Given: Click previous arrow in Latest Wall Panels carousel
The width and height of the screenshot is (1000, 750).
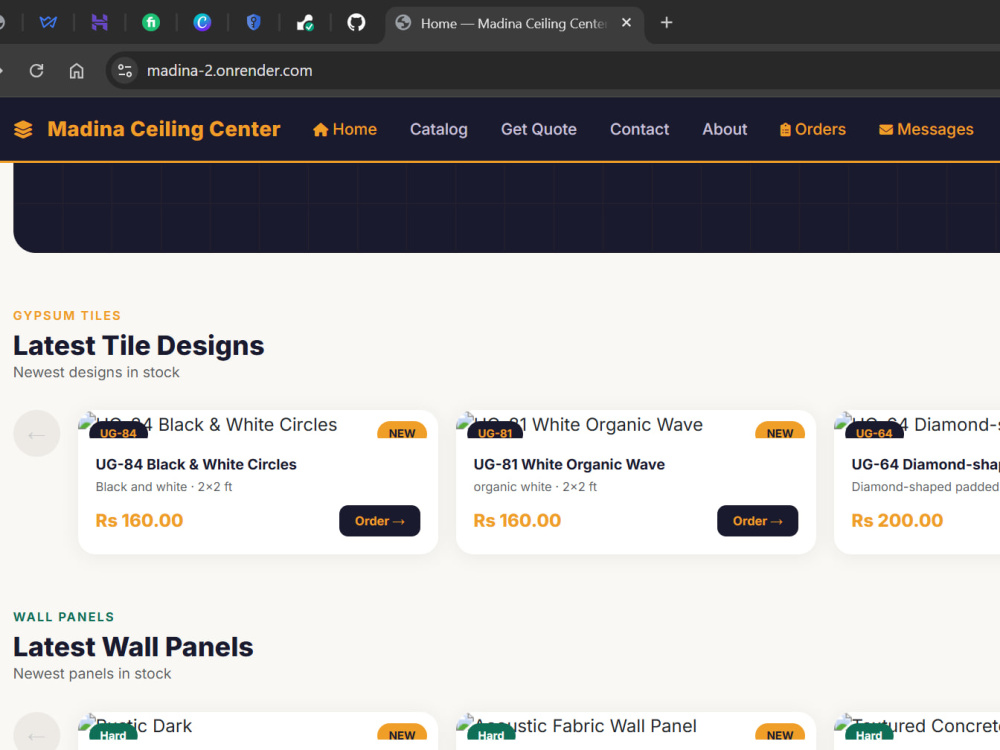Looking at the screenshot, I should (36, 733).
